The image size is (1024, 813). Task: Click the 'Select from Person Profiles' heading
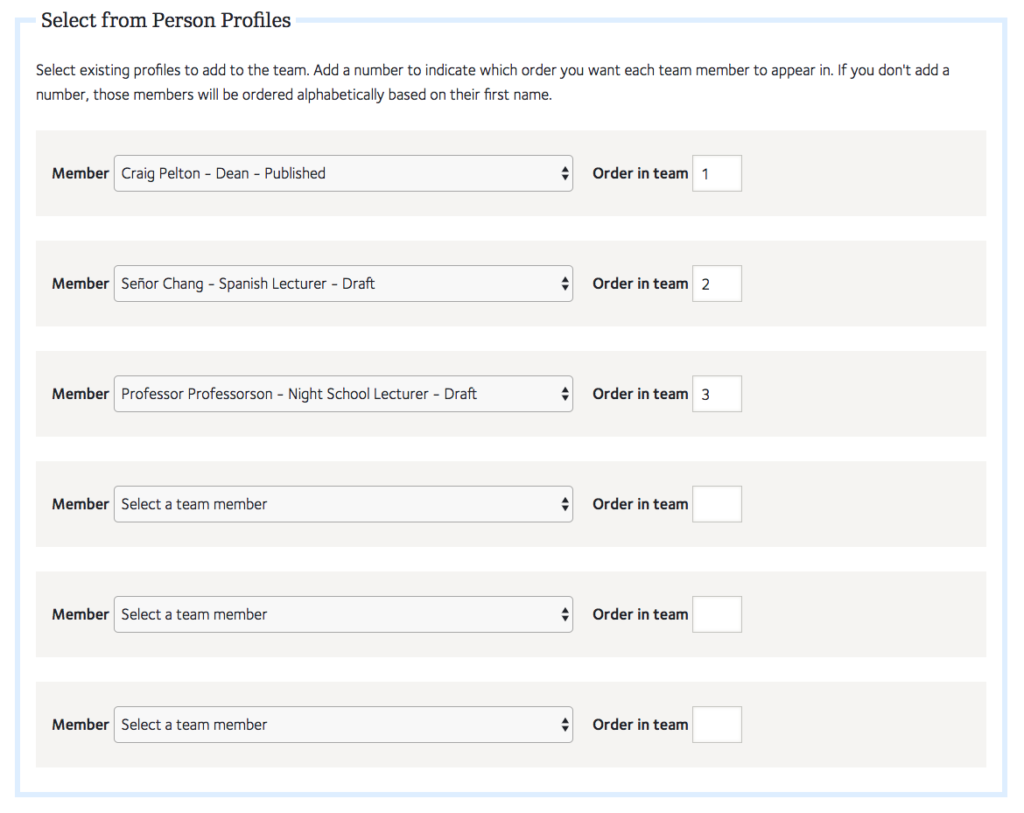click(166, 20)
